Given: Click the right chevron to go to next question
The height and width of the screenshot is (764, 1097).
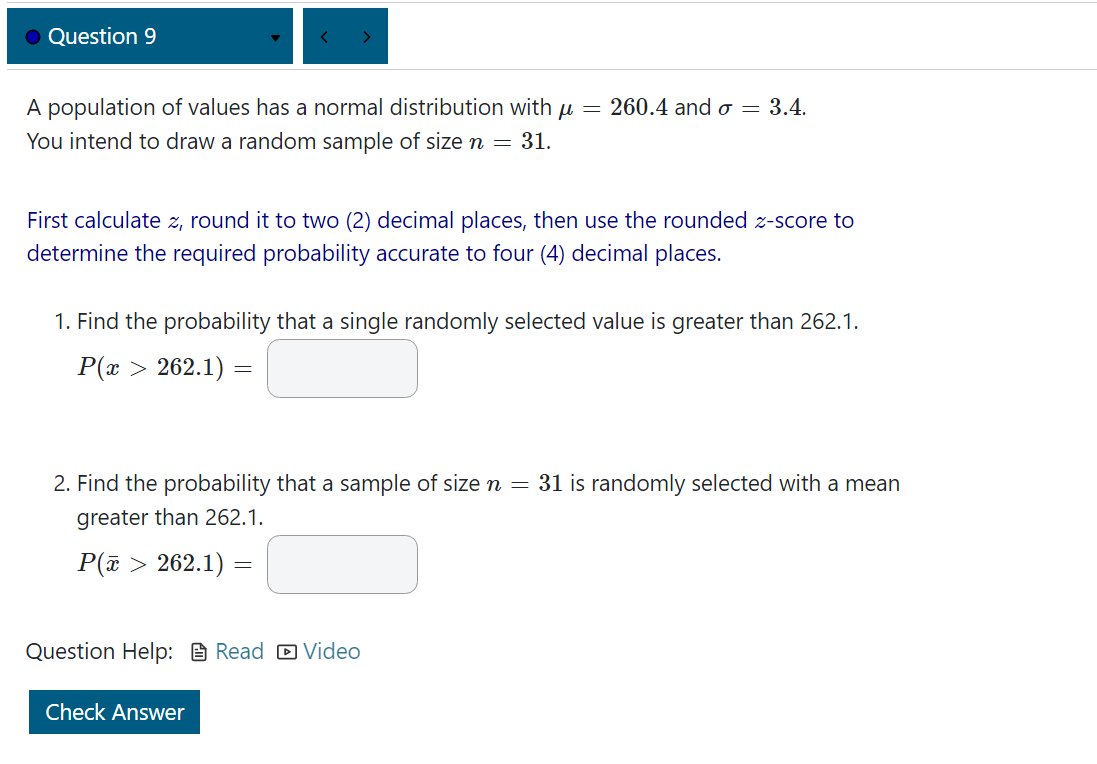Looking at the screenshot, I should click(x=367, y=36).
